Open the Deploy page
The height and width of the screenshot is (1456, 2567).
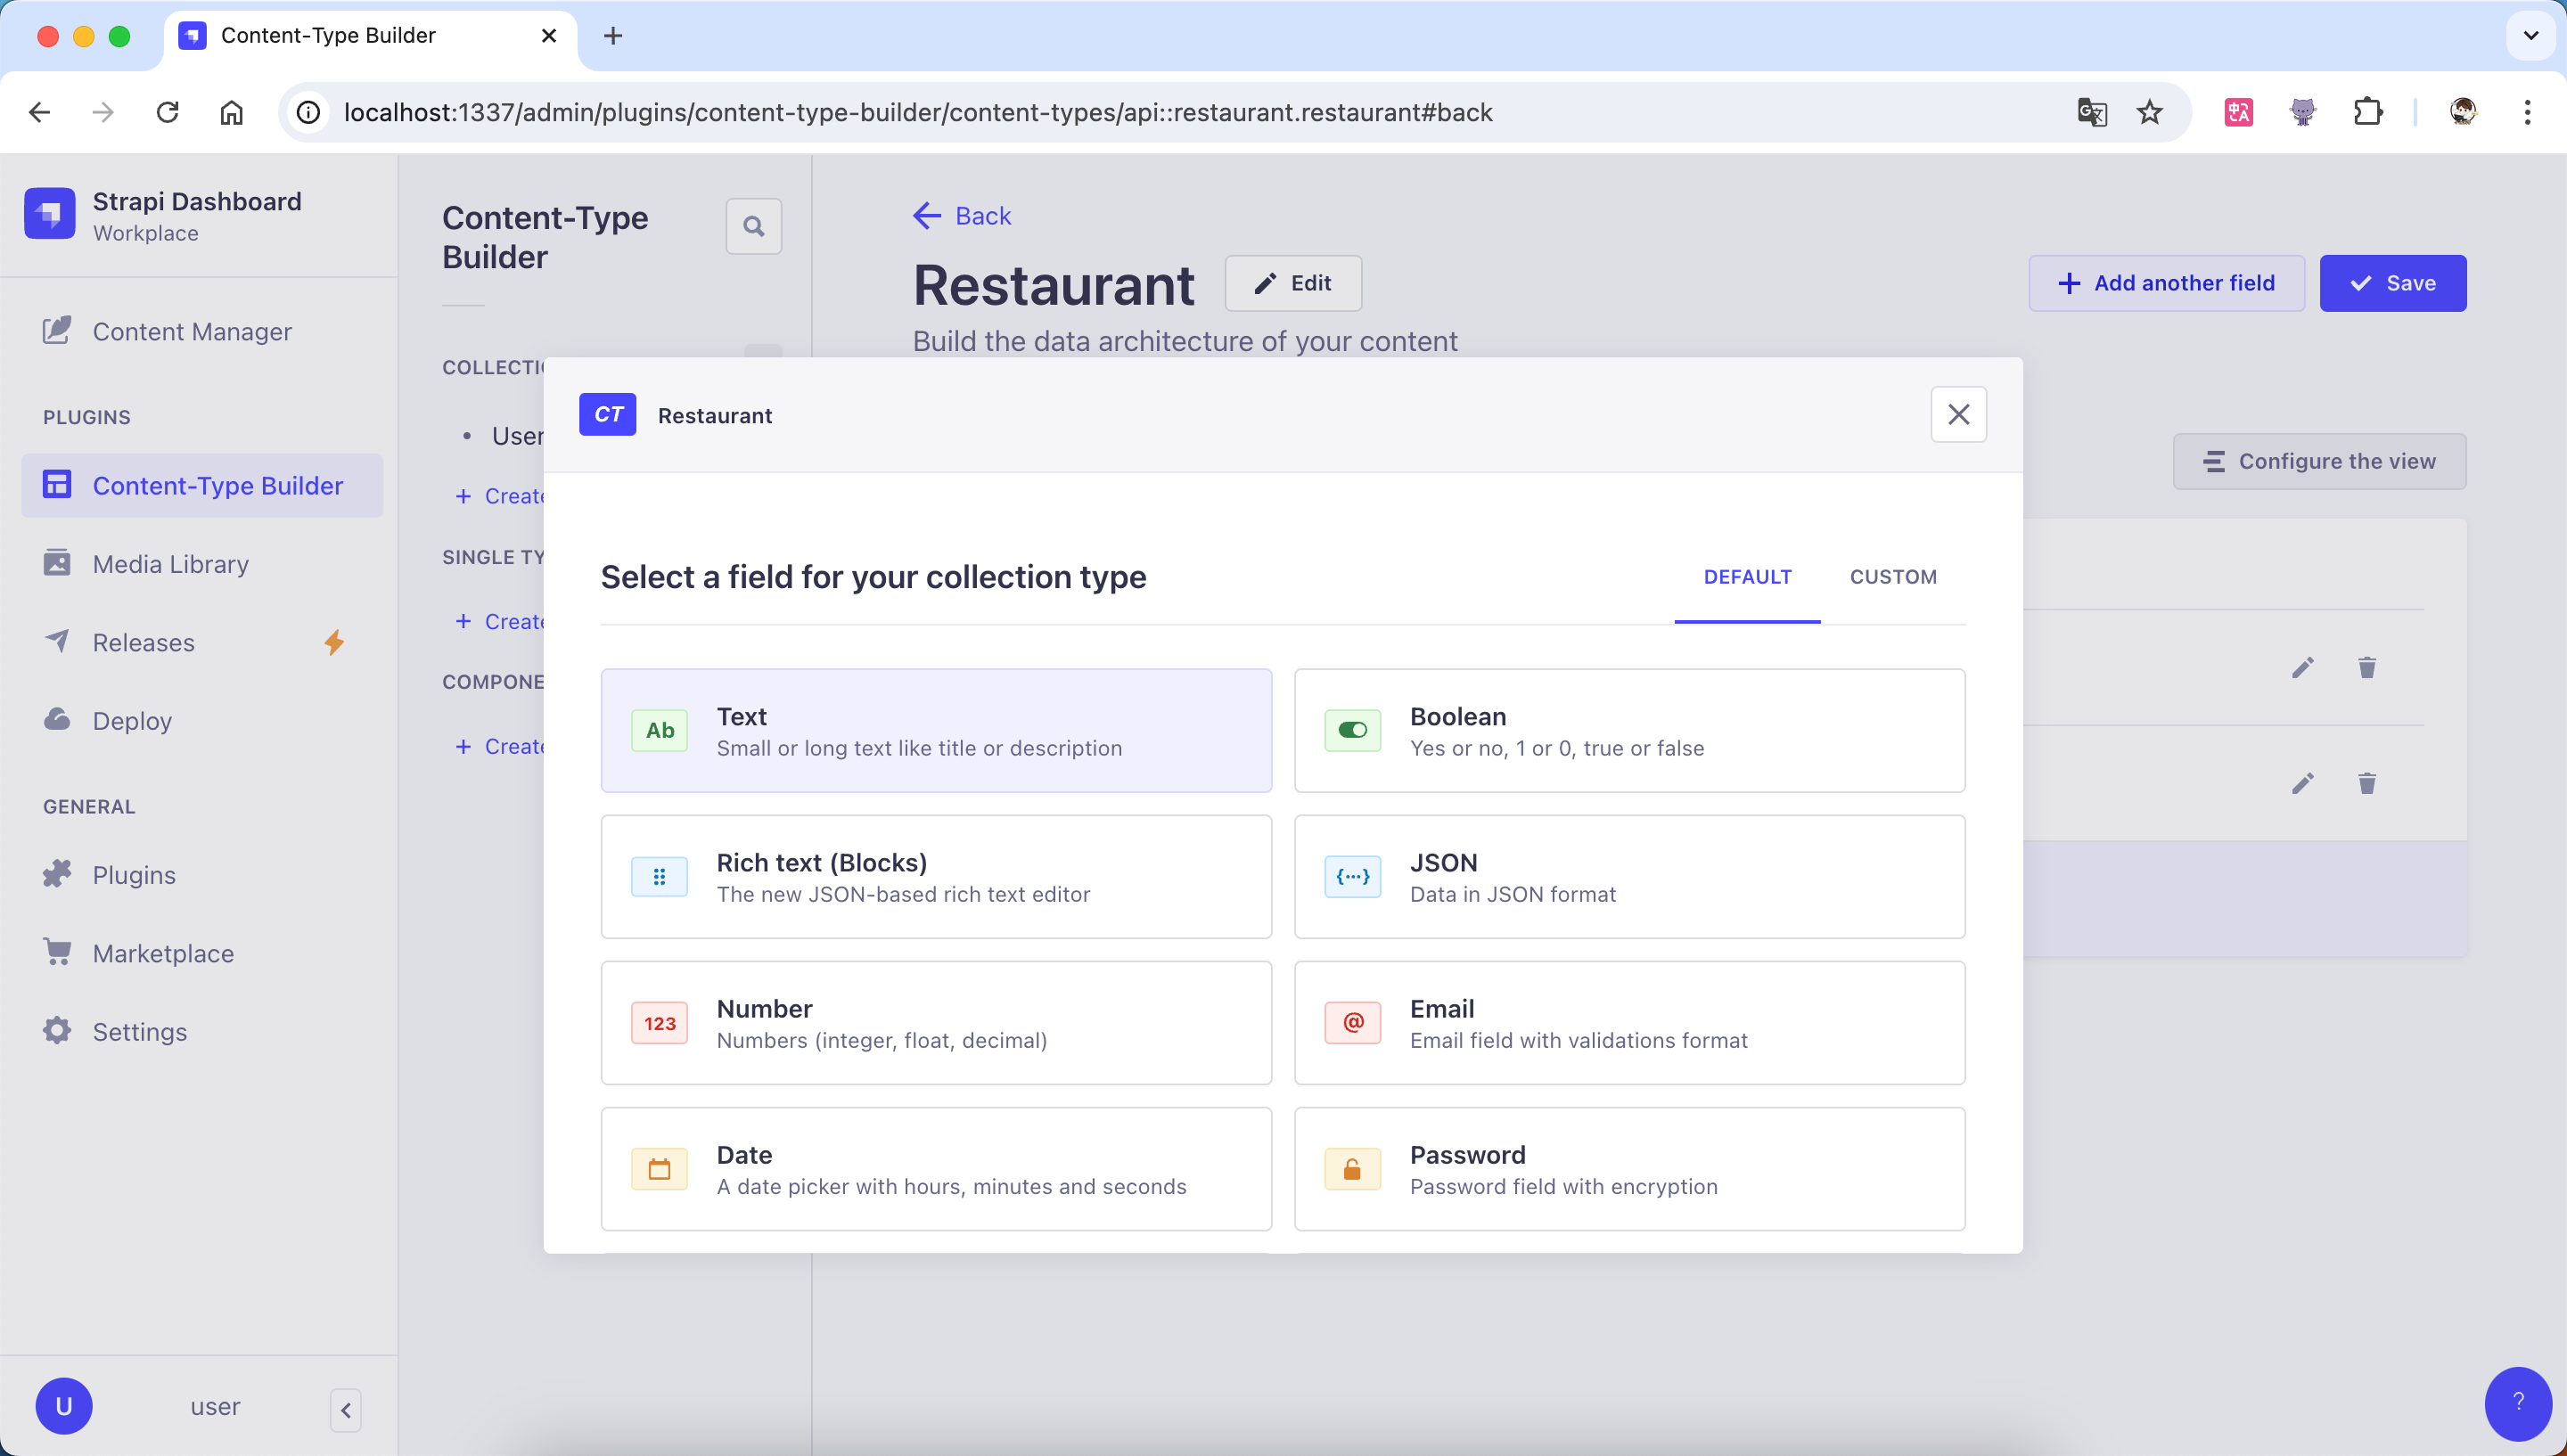point(132,721)
